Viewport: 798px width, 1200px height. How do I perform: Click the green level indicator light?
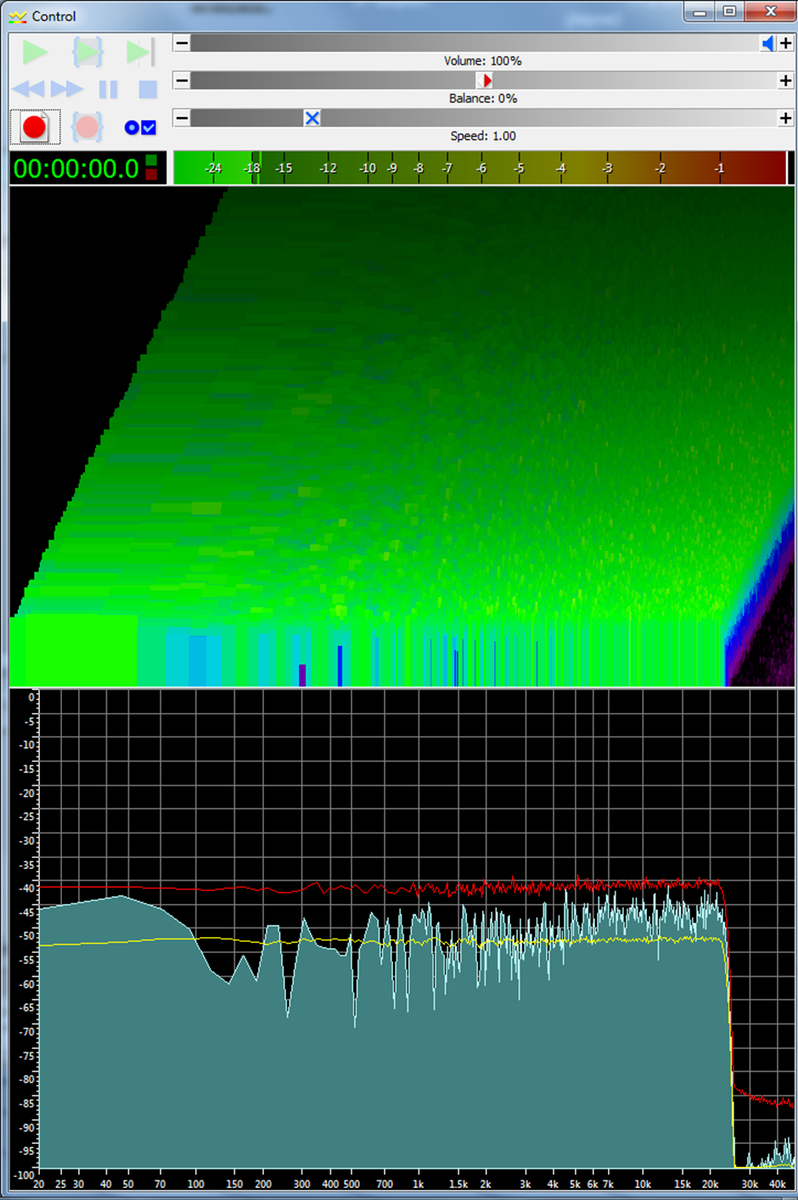[151, 160]
